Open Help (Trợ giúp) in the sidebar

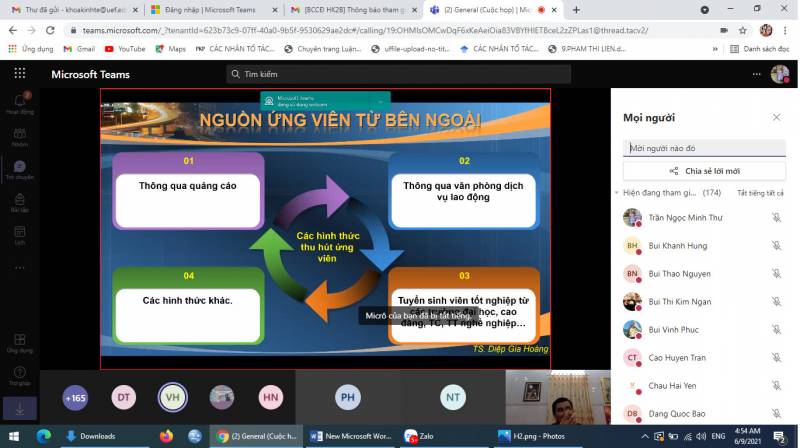(x=19, y=376)
